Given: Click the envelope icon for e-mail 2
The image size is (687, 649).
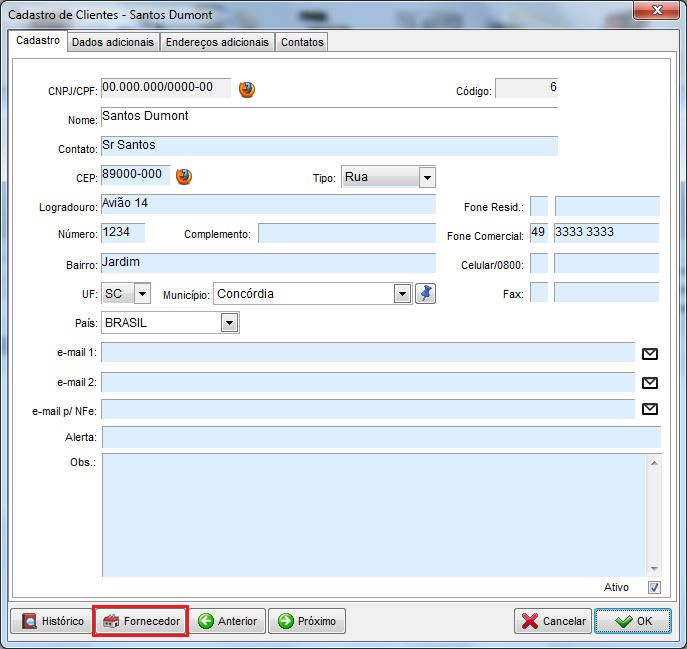Looking at the screenshot, I should point(650,382).
